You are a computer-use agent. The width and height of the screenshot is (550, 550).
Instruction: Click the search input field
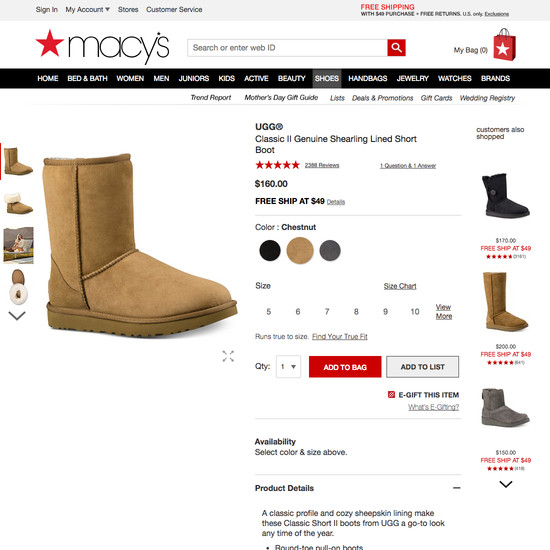coord(287,48)
